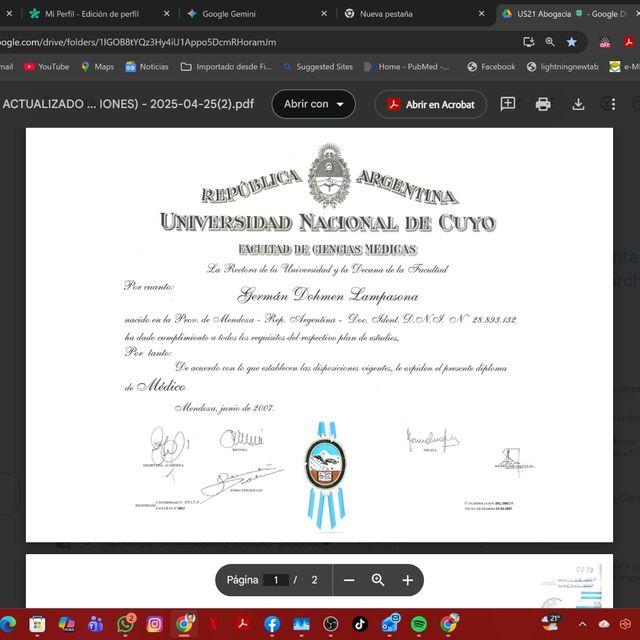Close the Nueva pestaña tab
The image size is (640, 640).
click(482, 14)
